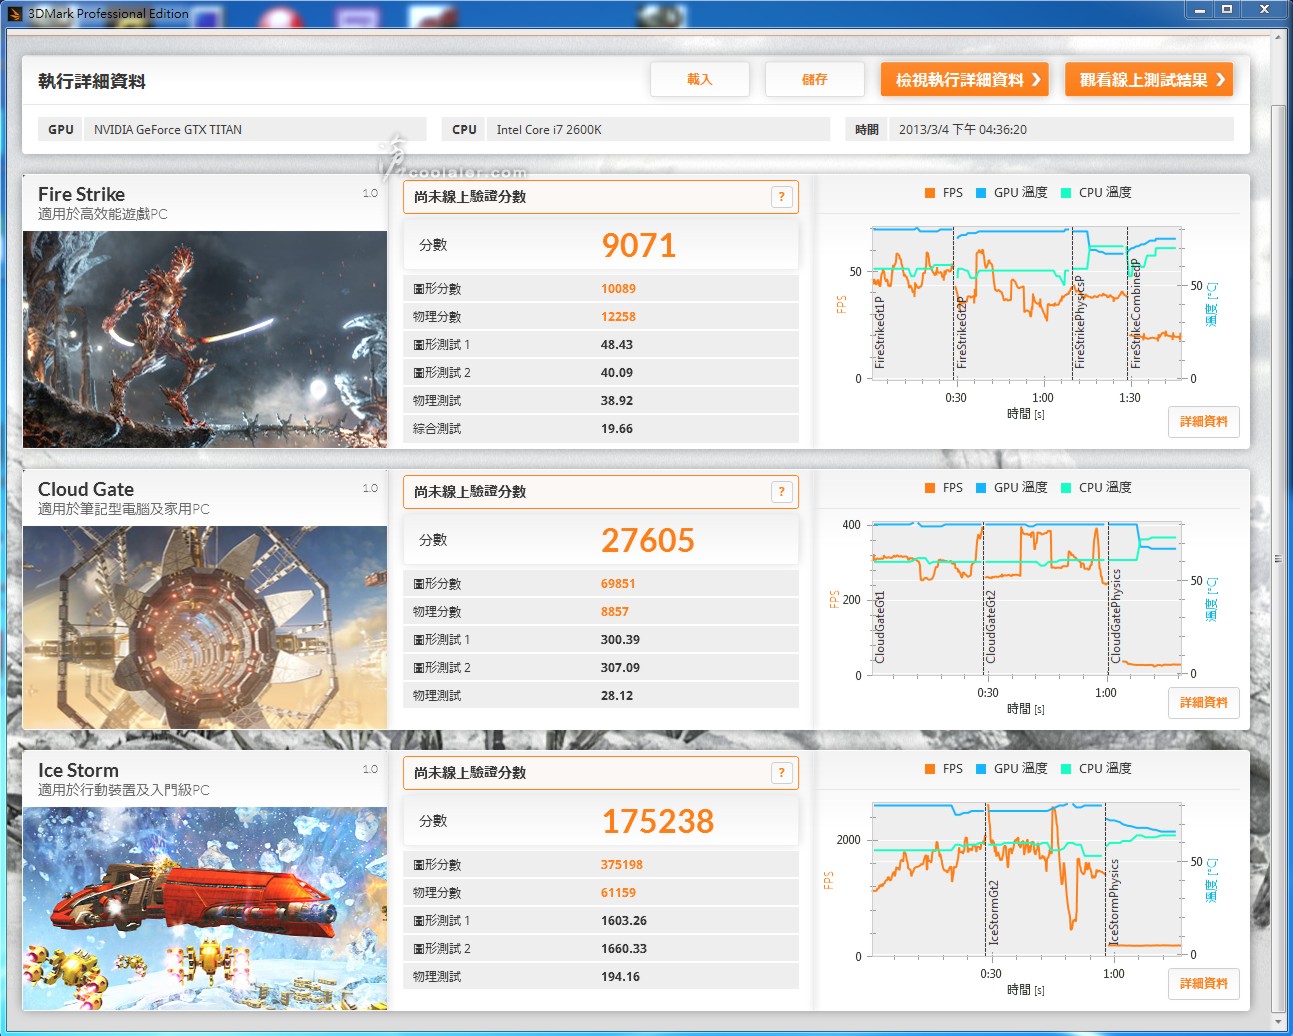Click Fire Strike graphics test 2 value 40.09
This screenshot has height=1036, width=1293.
click(617, 373)
